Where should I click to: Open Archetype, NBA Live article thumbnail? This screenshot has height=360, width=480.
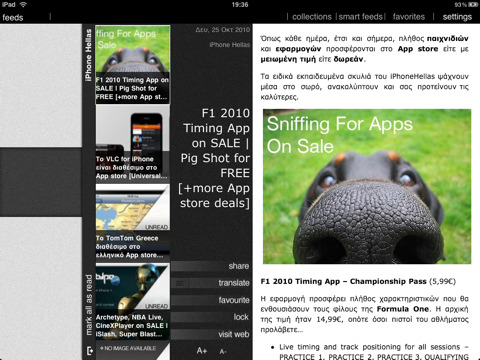133,301
